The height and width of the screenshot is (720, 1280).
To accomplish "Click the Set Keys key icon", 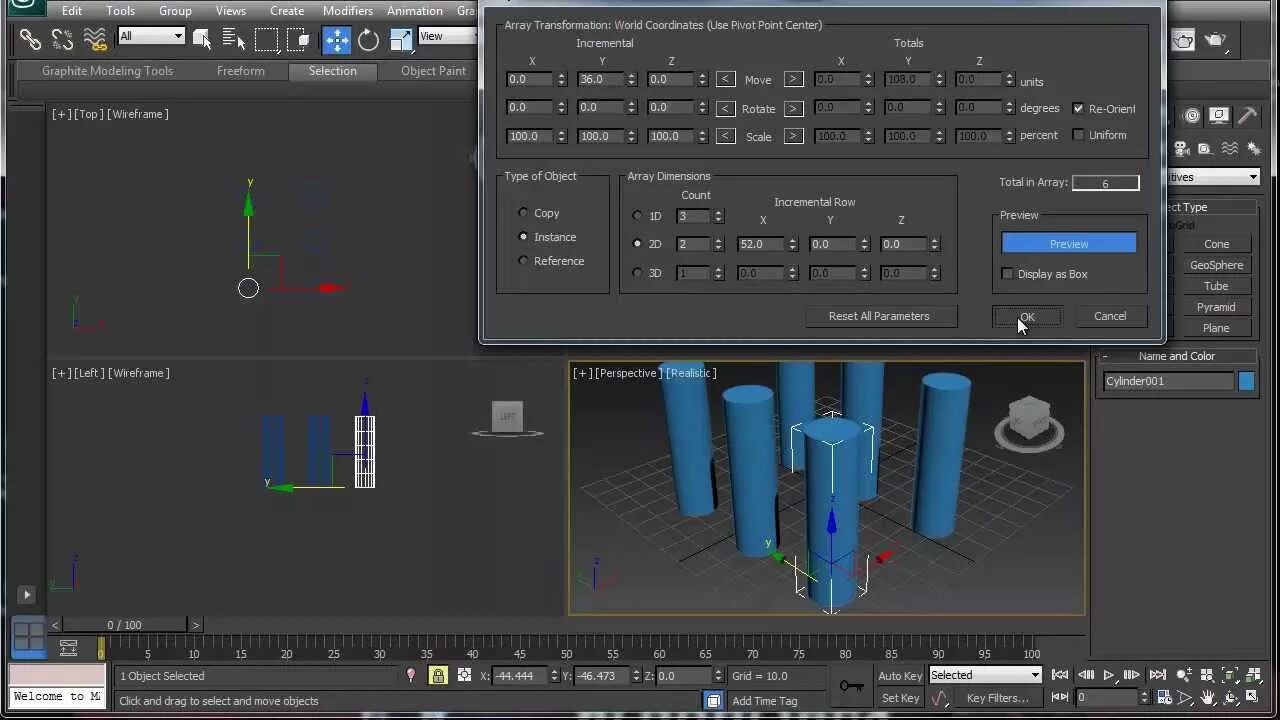I will tap(852, 686).
